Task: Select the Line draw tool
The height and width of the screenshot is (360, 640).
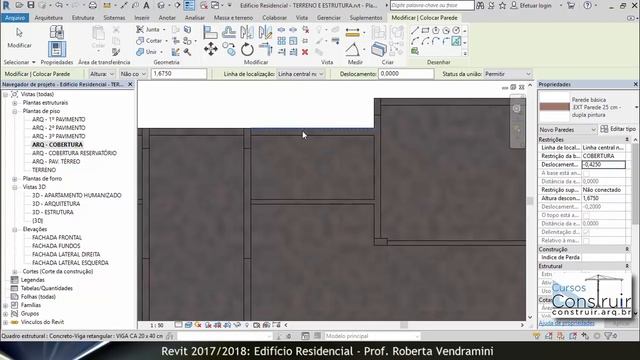Action: 415,31
